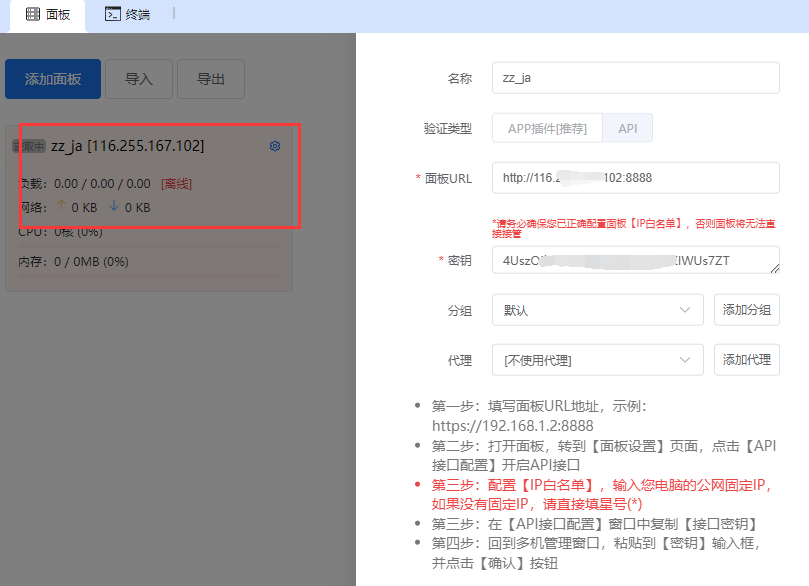The height and width of the screenshot is (586, 809).
Task: Click the 面板 tab grid icon
Action: tap(33, 14)
